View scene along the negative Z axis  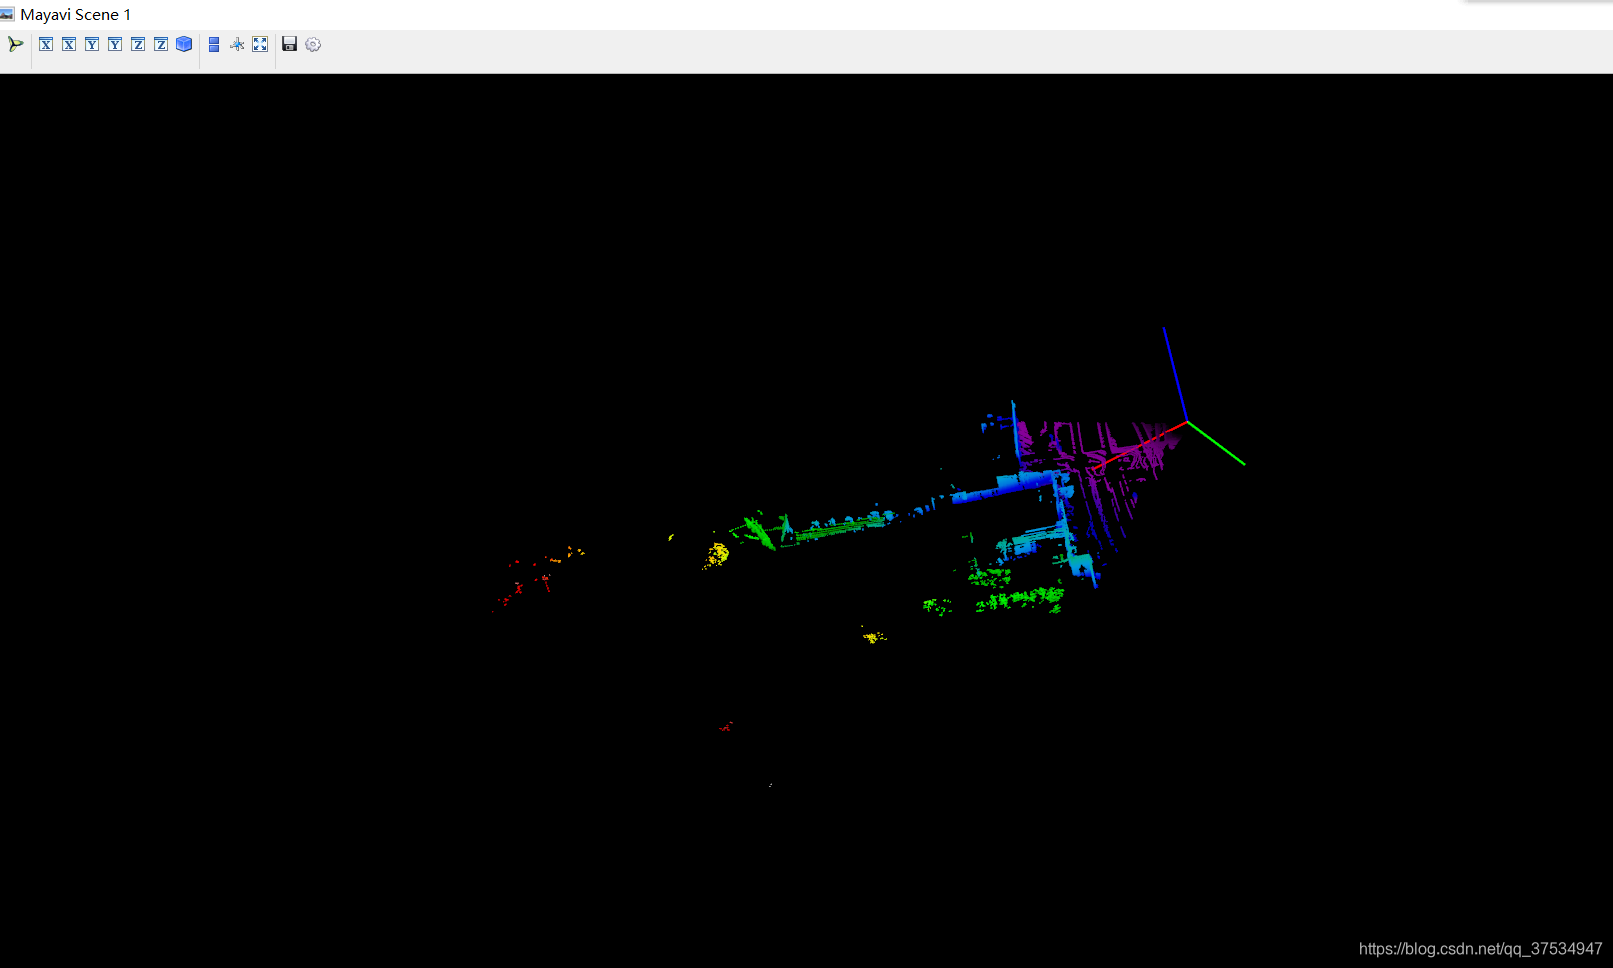tap(160, 44)
